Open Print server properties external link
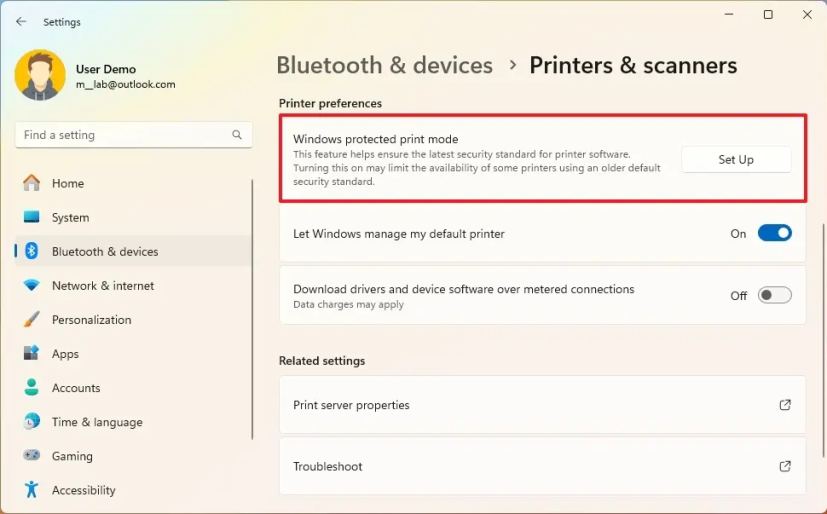 785,405
